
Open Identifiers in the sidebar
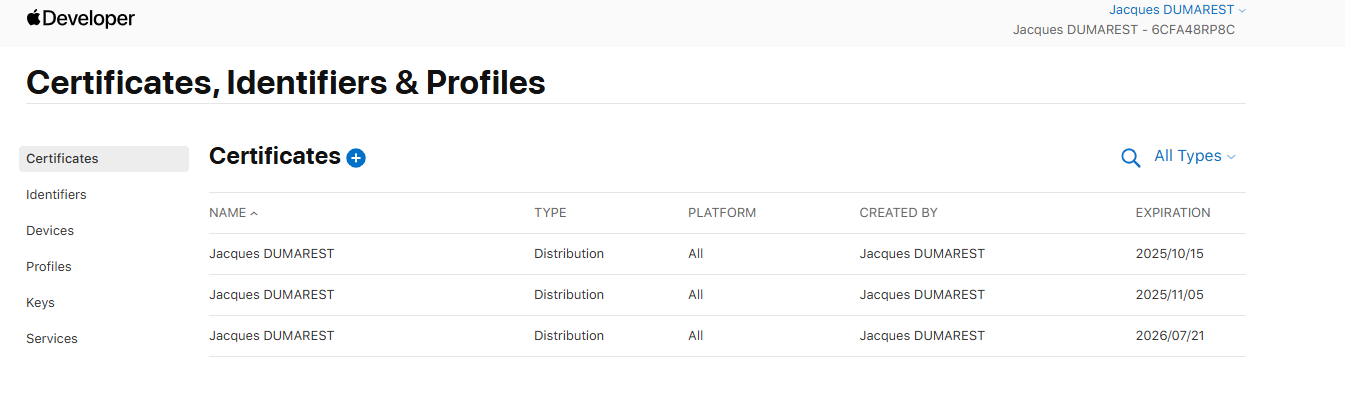[56, 195]
